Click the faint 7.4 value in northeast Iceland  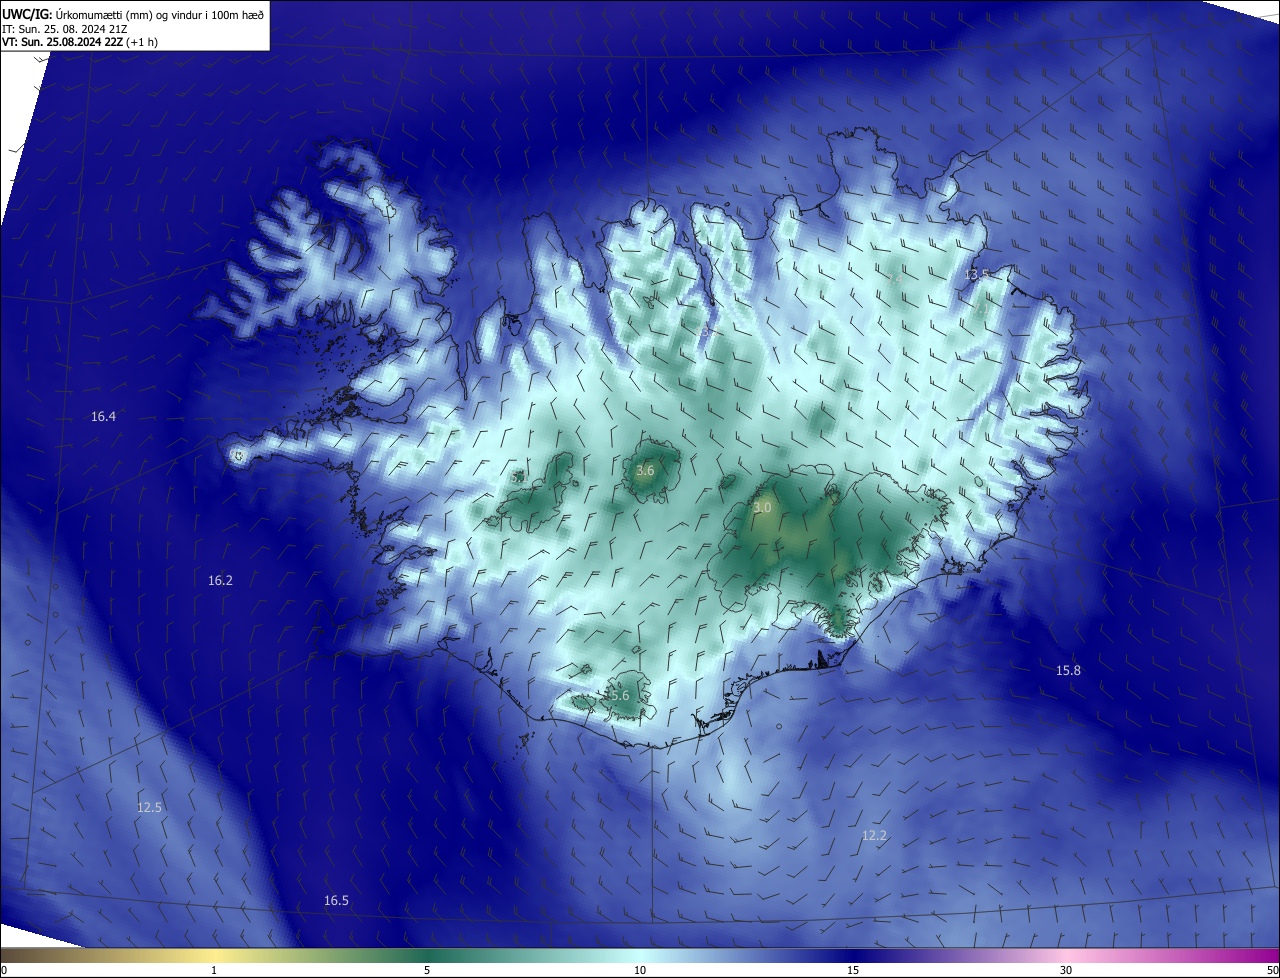point(895,279)
